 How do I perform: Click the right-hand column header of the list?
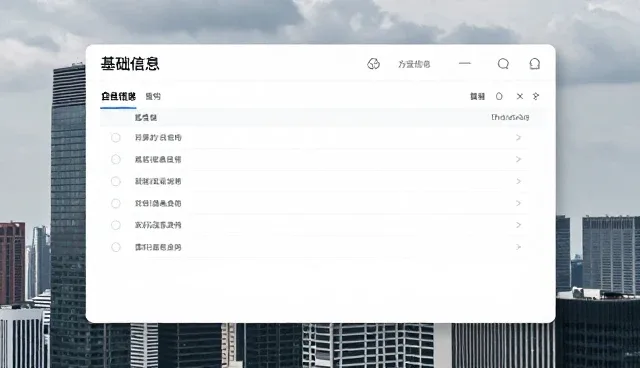pos(510,117)
